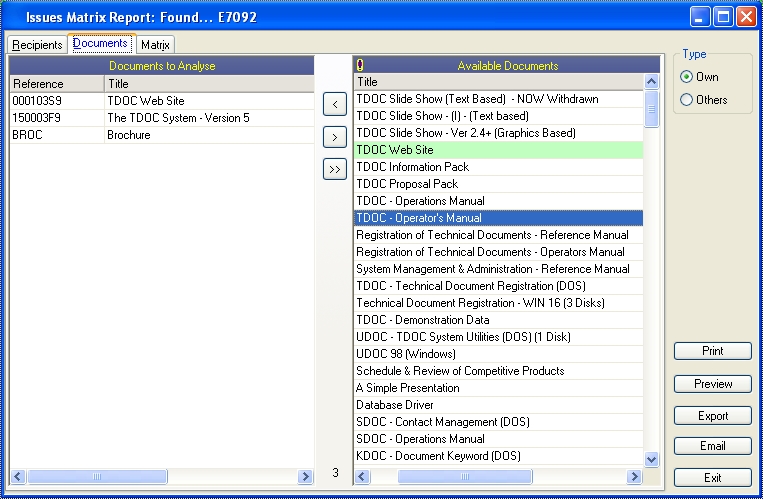Select 'SDOC - Contact Management (DOS)' row
This screenshot has width=763, height=499.
[x=499, y=422]
